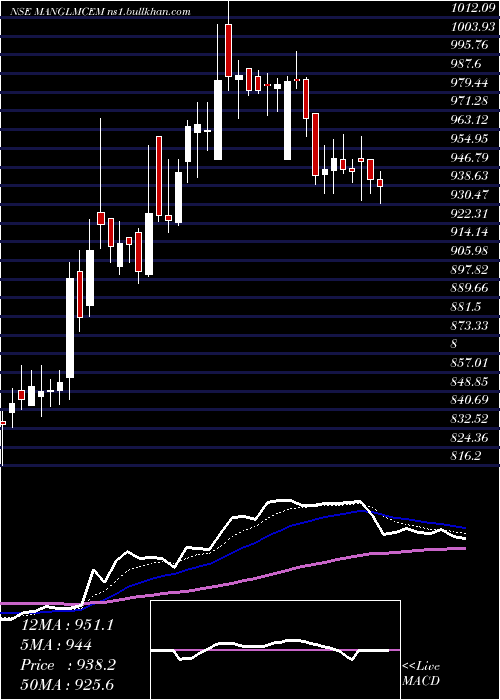Click the 848.85 axis value
Image resolution: width=500 pixels, height=700 pixels.
[471, 382]
